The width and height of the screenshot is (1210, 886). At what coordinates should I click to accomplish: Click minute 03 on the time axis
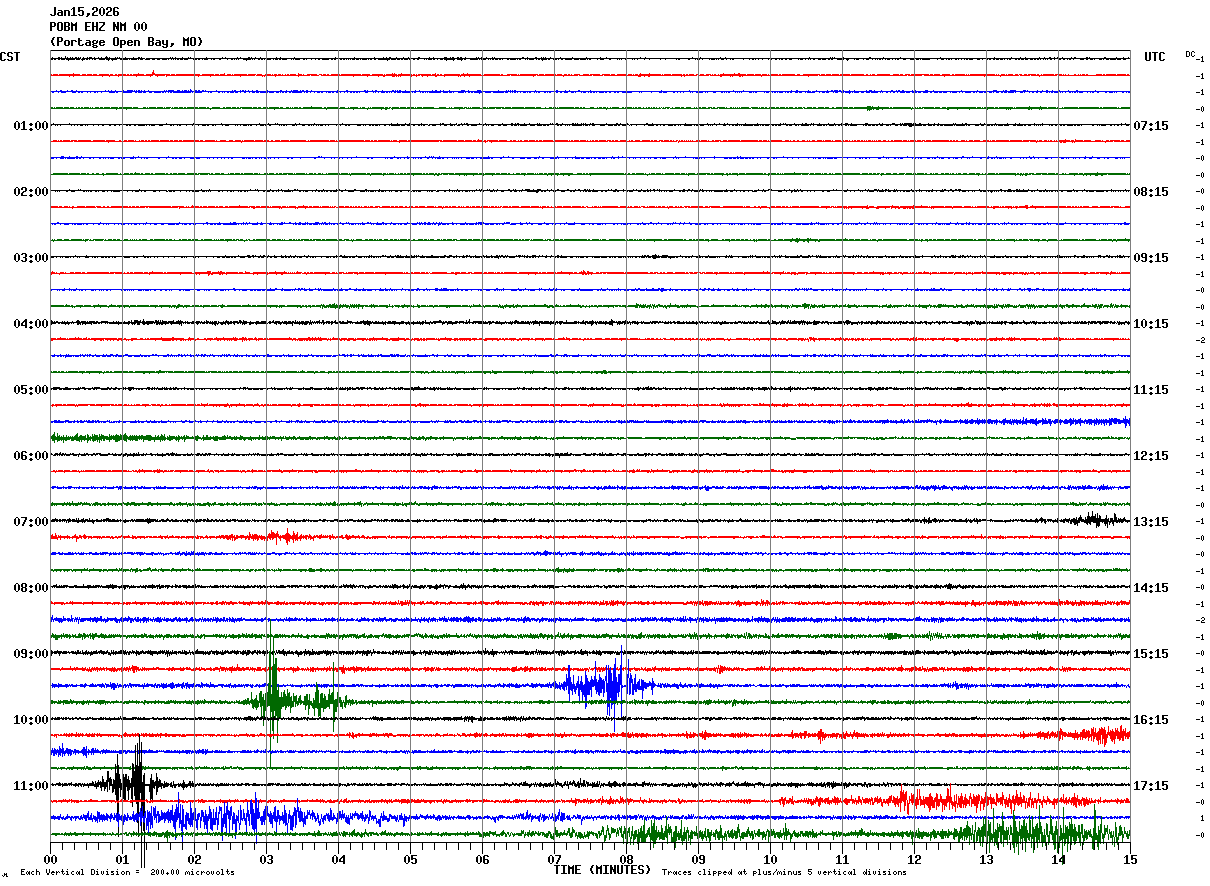pos(266,859)
